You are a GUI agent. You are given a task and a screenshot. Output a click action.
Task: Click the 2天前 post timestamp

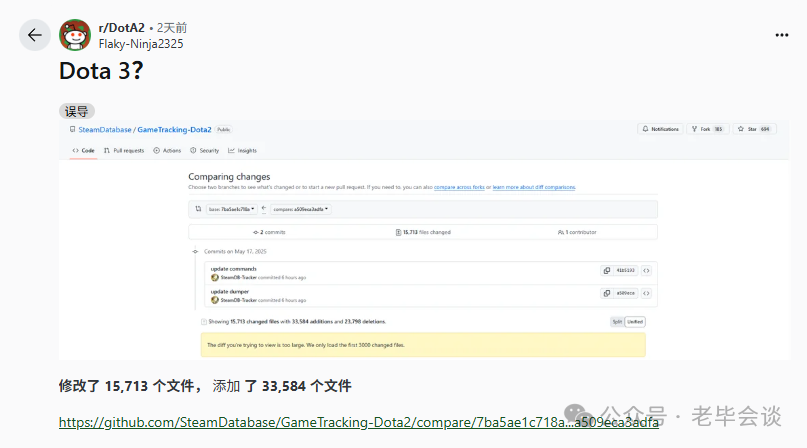pos(172,28)
